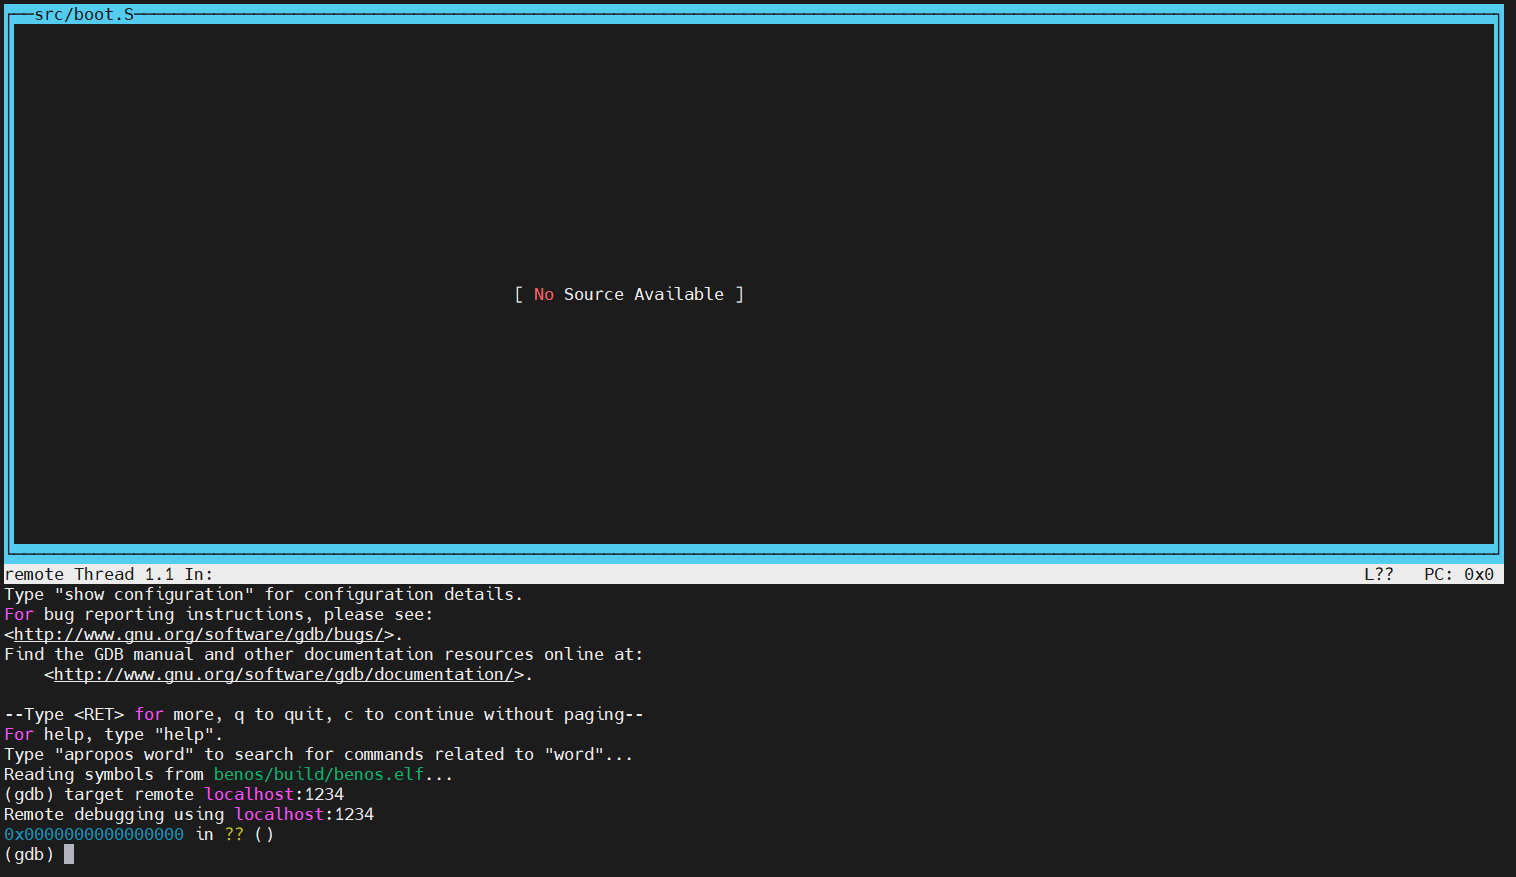Click the "For bug reporting instructions" line
This screenshot has height=877, width=1516.
219,614
